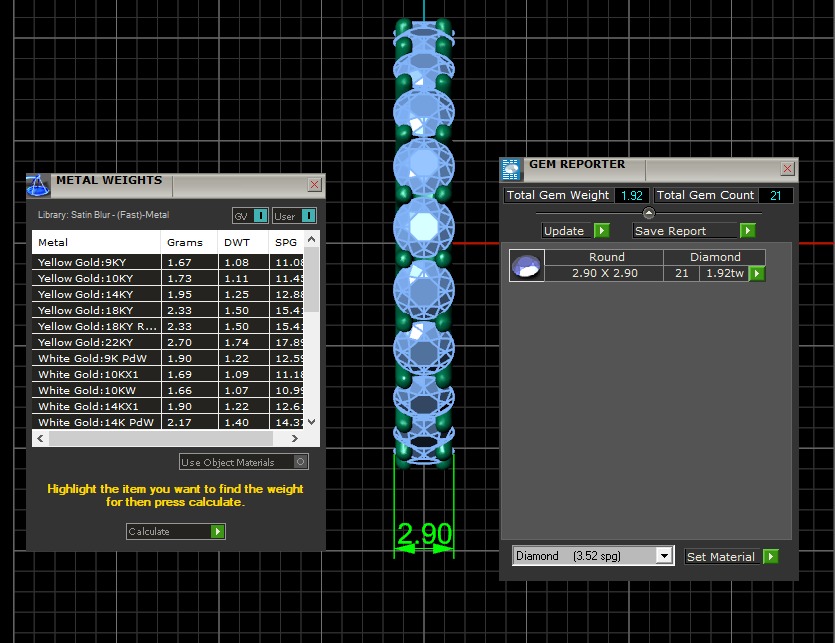Click the 1.92tw weight cell
Viewport: 835px width, 643px height.
tap(725, 273)
